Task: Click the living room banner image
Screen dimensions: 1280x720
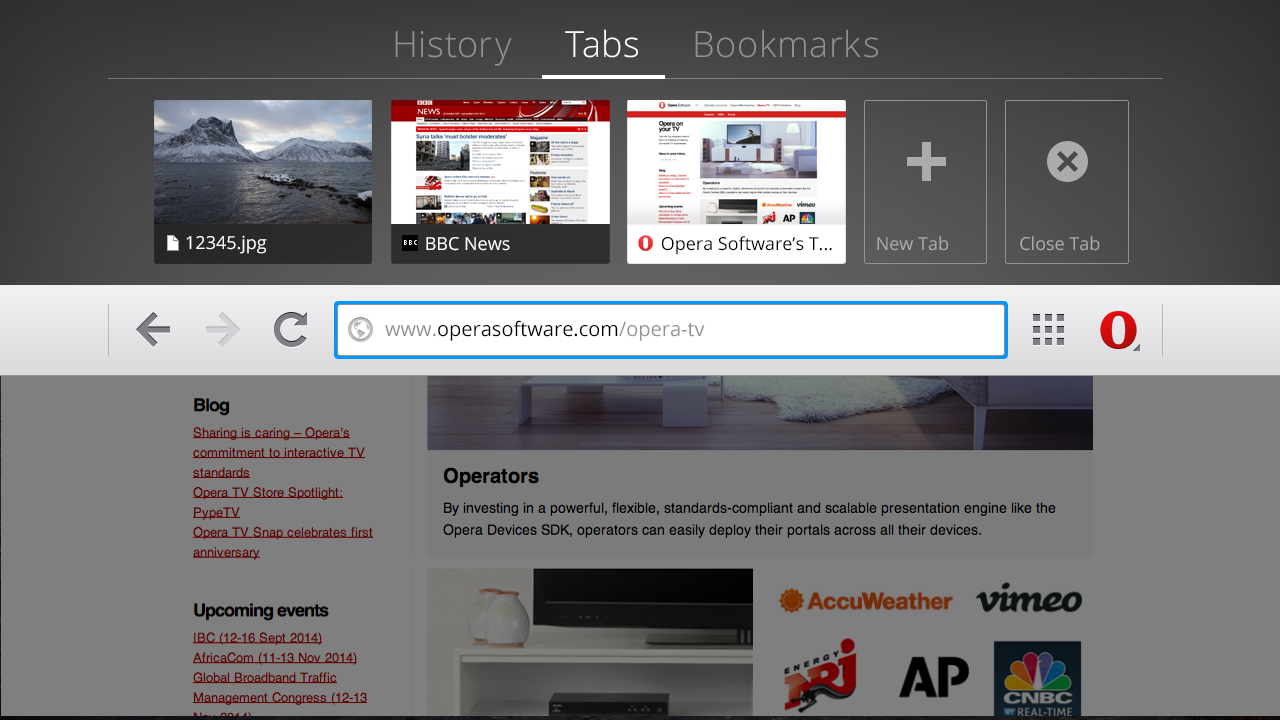Action: point(760,413)
